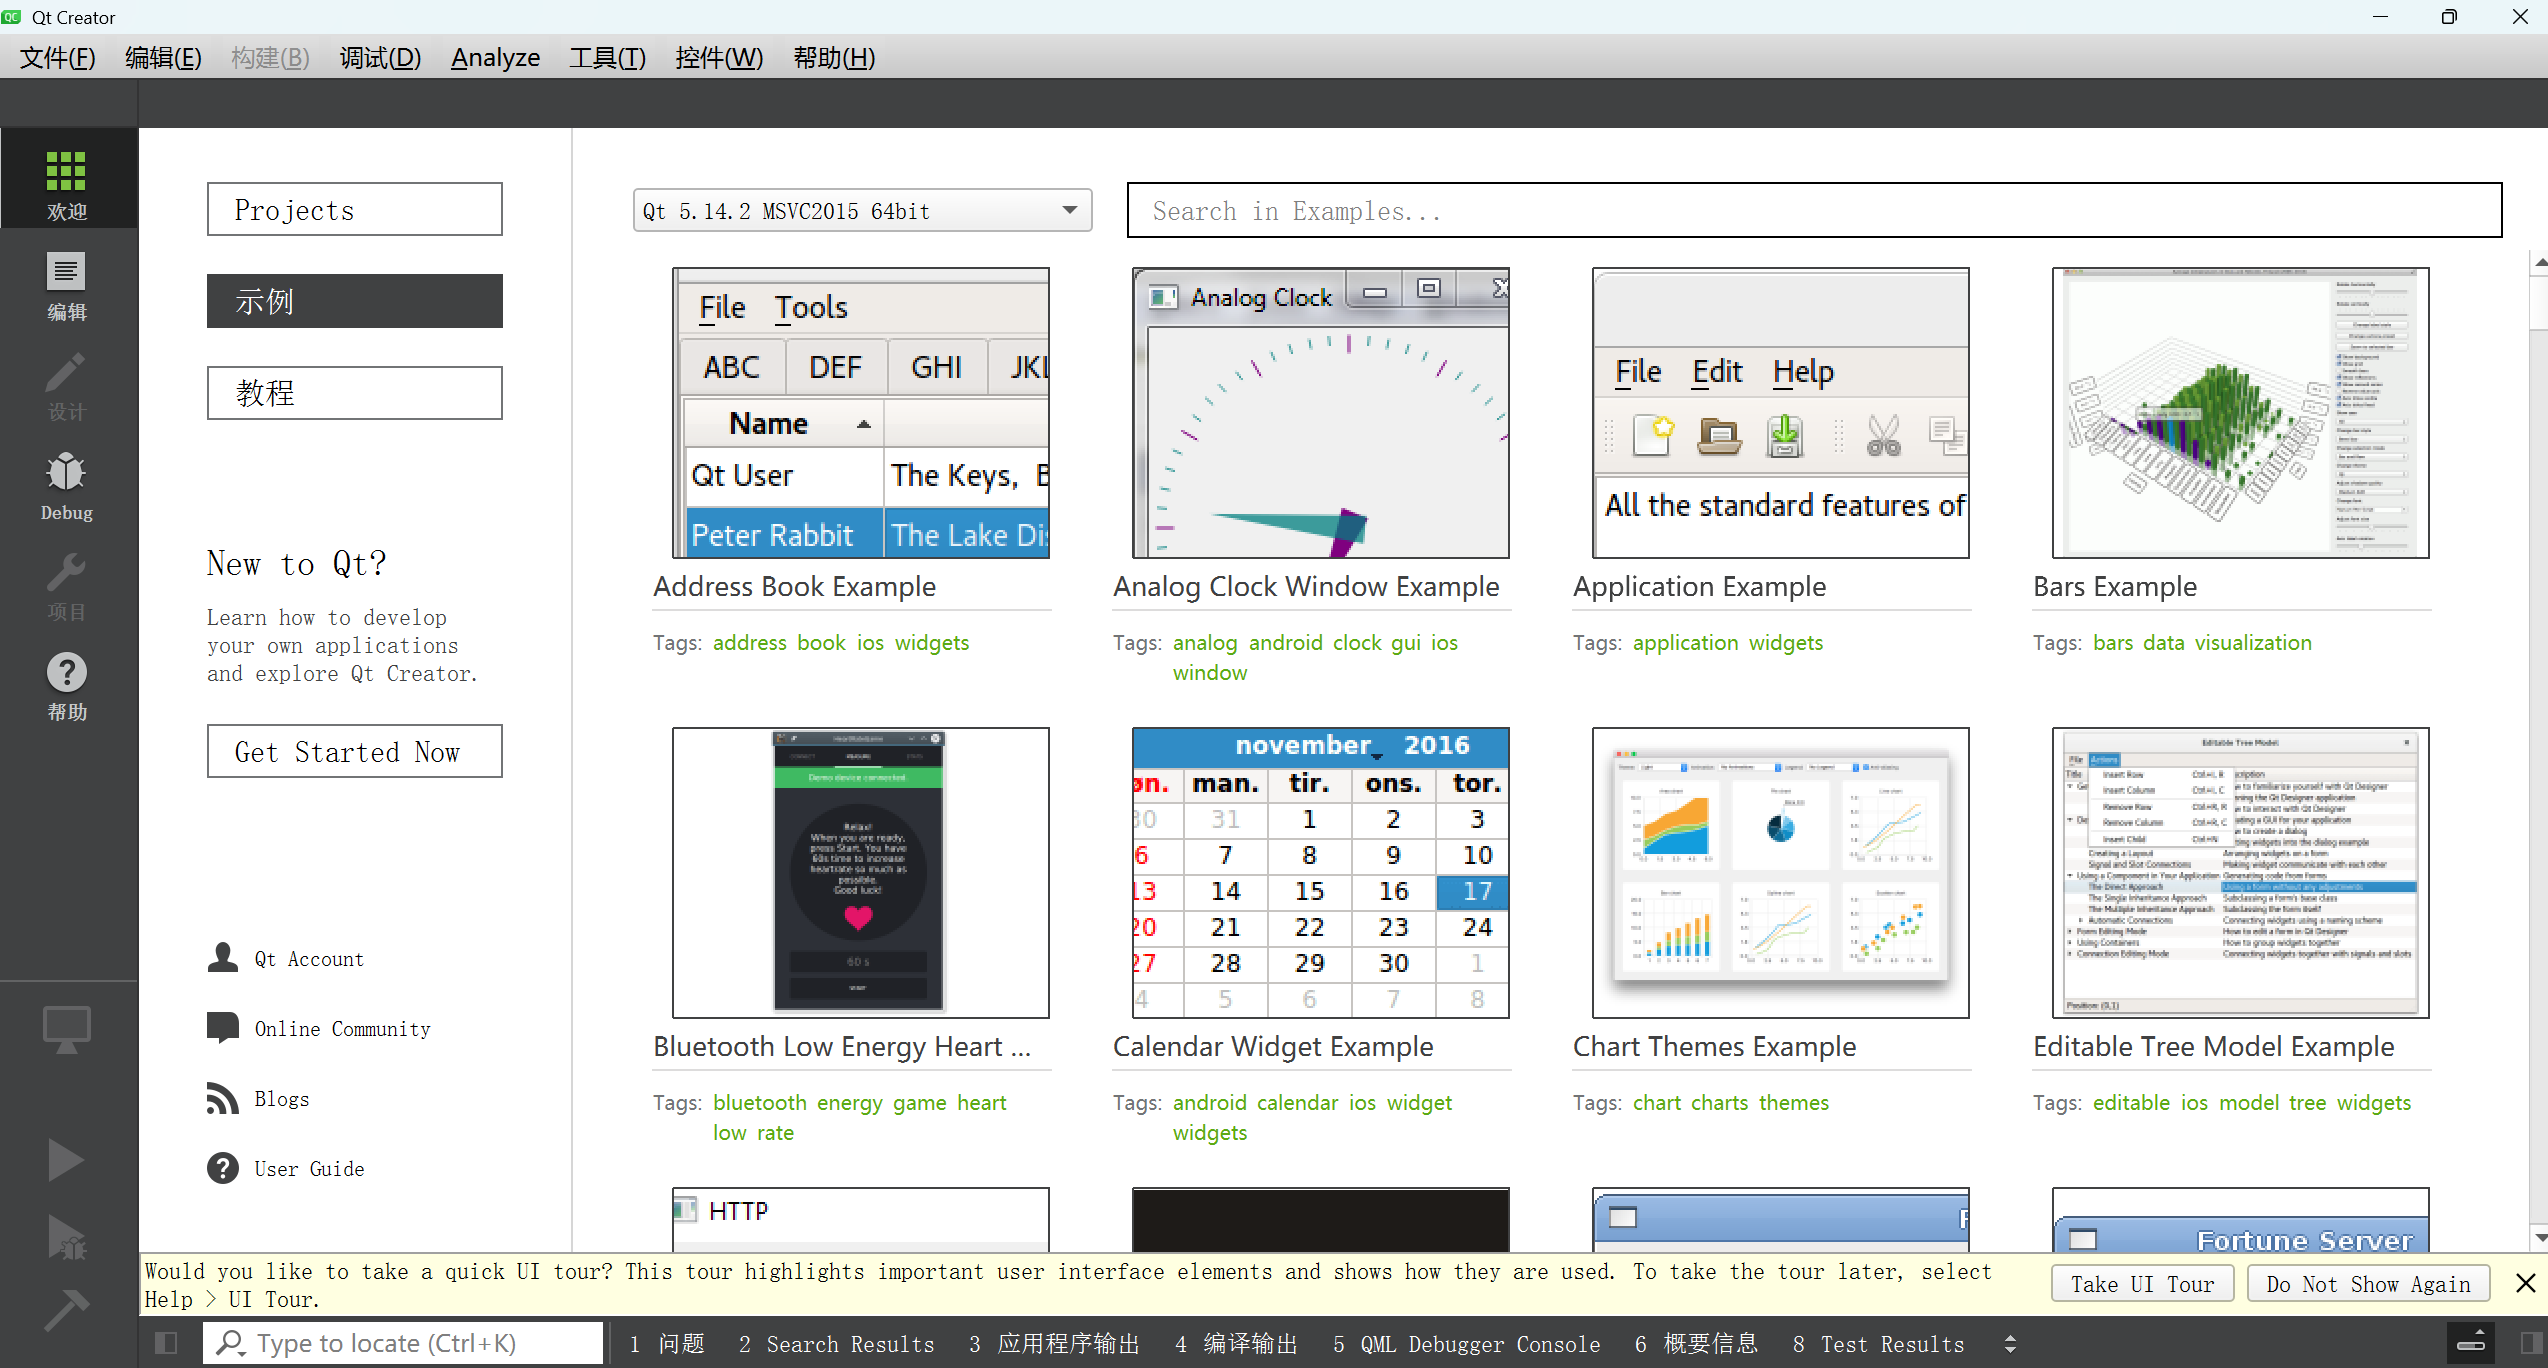Click the kit selector monitor icon
2548x1368 pixels.
(x=67, y=1028)
